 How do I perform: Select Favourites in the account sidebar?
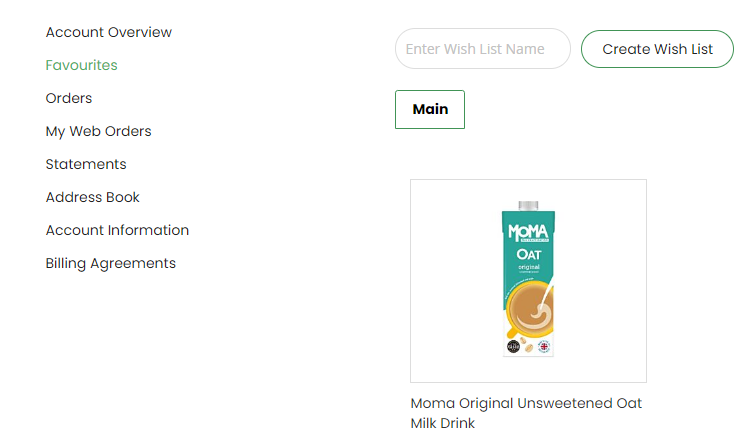pyautogui.click(x=81, y=65)
